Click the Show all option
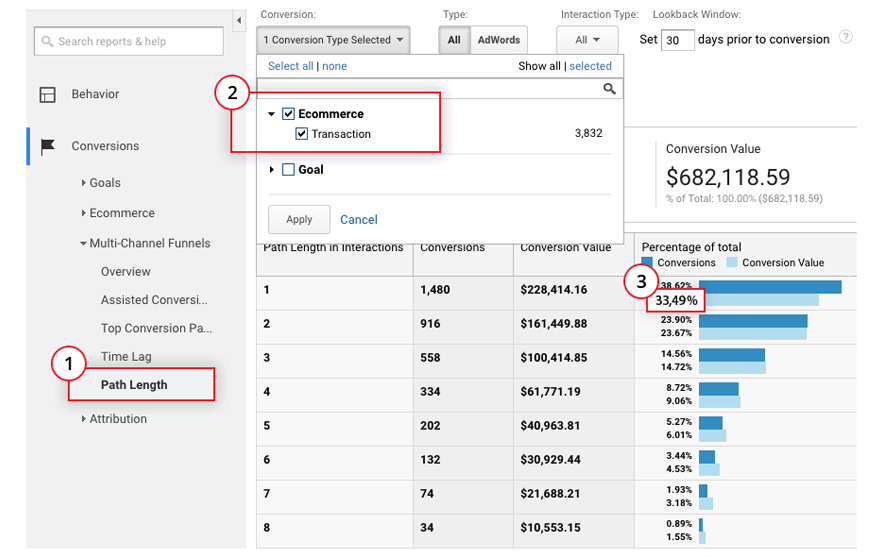The height and width of the screenshot is (557, 883). tap(539, 66)
